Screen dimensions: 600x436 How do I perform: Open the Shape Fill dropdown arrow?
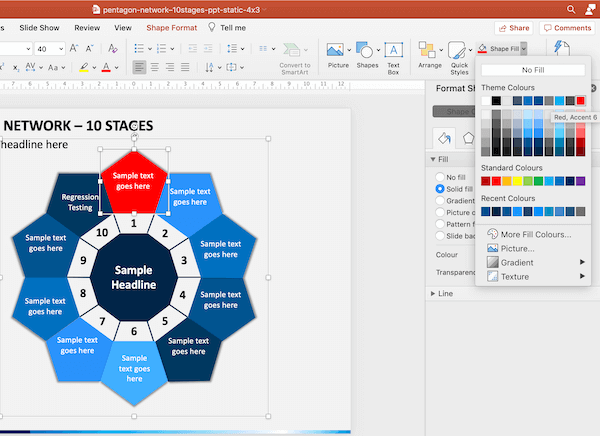(x=524, y=49)
